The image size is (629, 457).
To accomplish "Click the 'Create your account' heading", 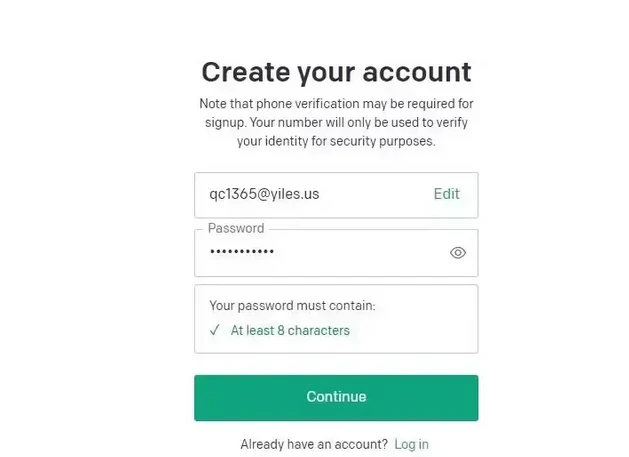I will (x=336, y=72).
